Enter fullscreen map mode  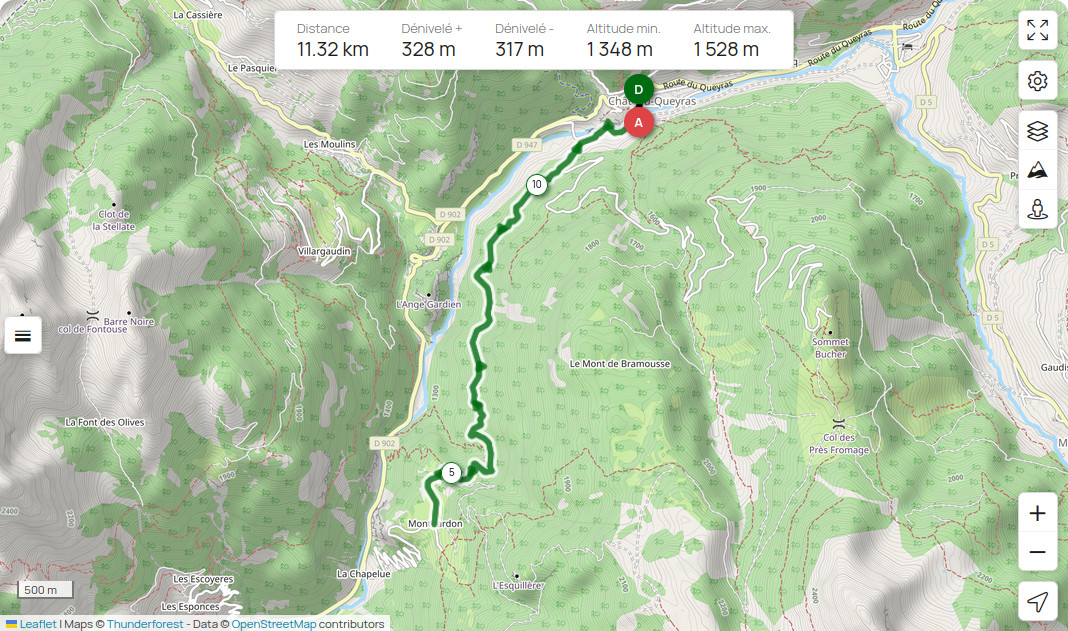[x=1037, y=30]
